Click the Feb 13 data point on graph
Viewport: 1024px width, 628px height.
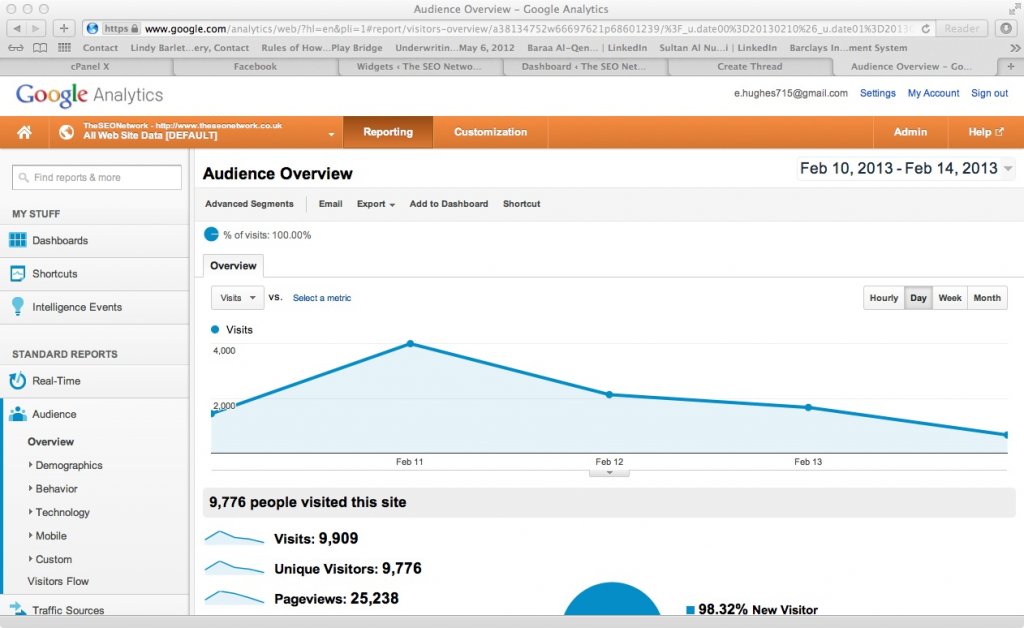(808, 407)
